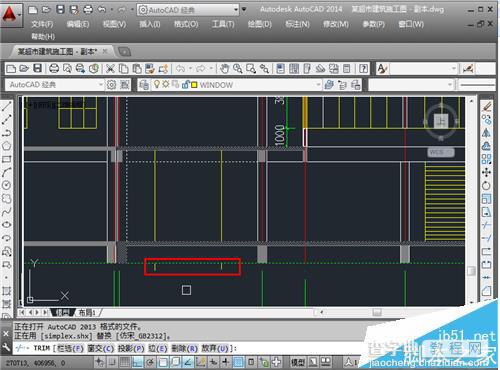The height and width of the screenshot is (370, 500).
Task: Open the 格式(O) menu
Action: (186, 24)
